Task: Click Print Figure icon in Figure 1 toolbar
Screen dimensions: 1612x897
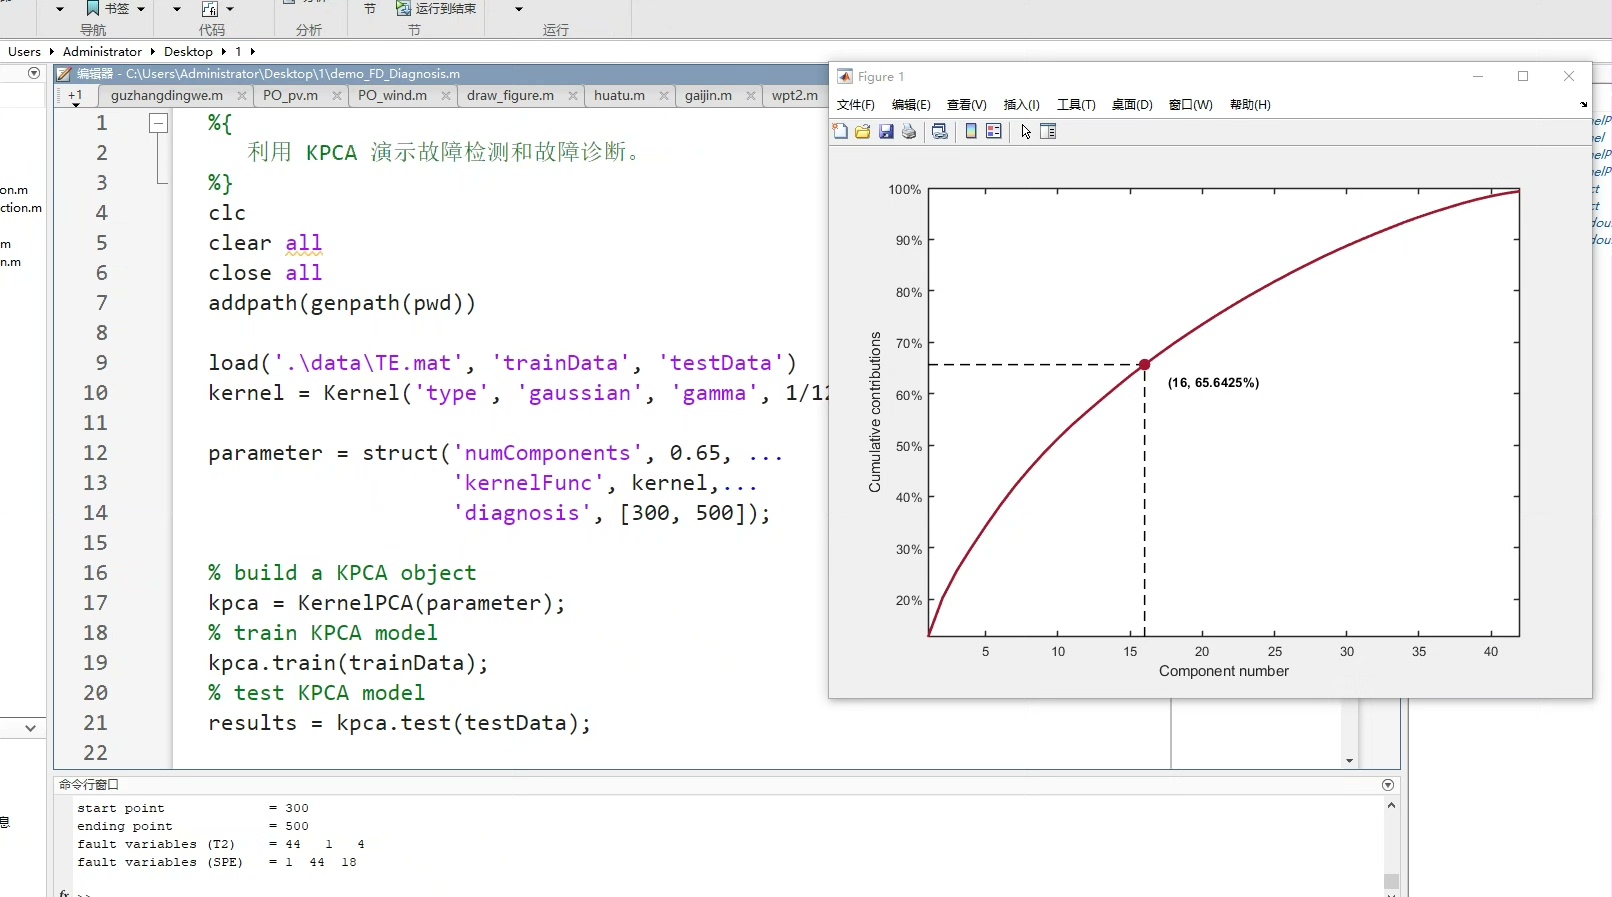Action: tap(909, 131)
